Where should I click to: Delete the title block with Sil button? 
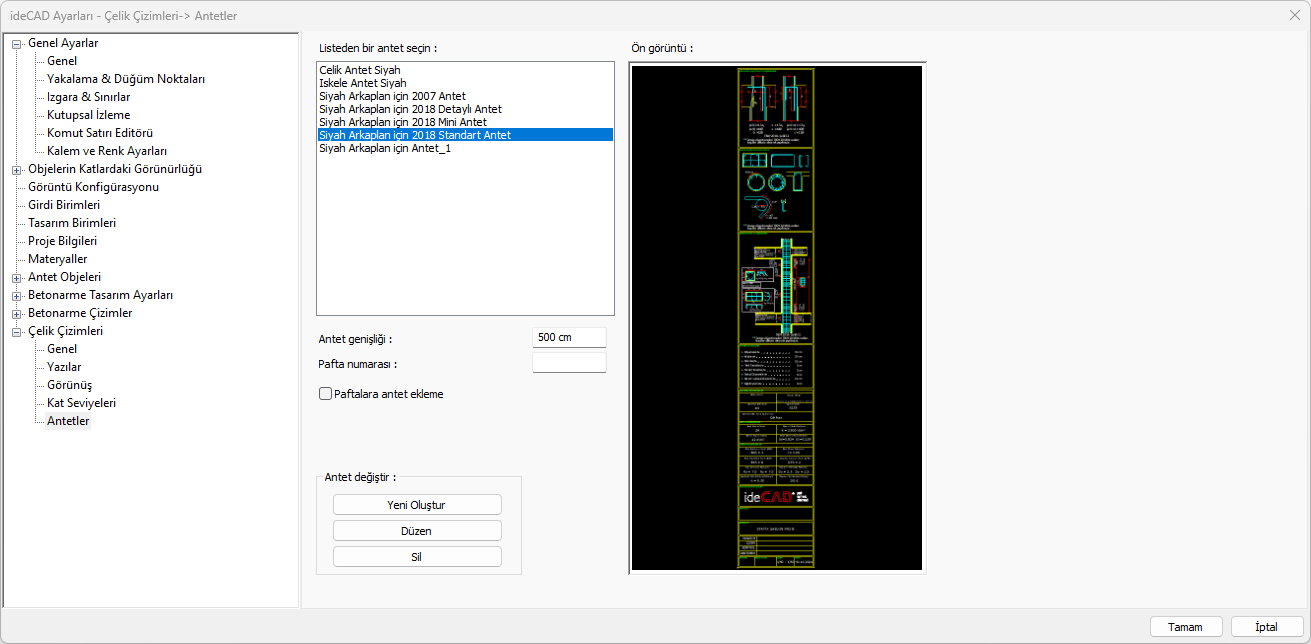pos(417,557)
